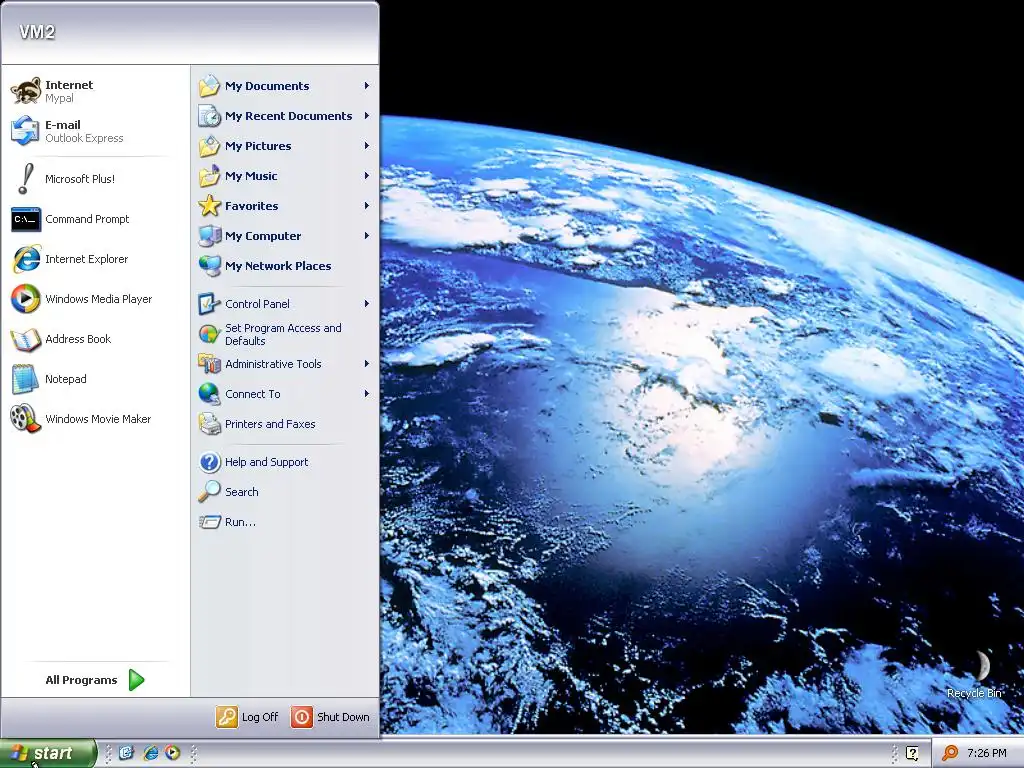Image resolution: width=1024 pixels, height=768 pixels.
Task: Open Printers and Faxes icon
Action: click(x=210, y=424)
